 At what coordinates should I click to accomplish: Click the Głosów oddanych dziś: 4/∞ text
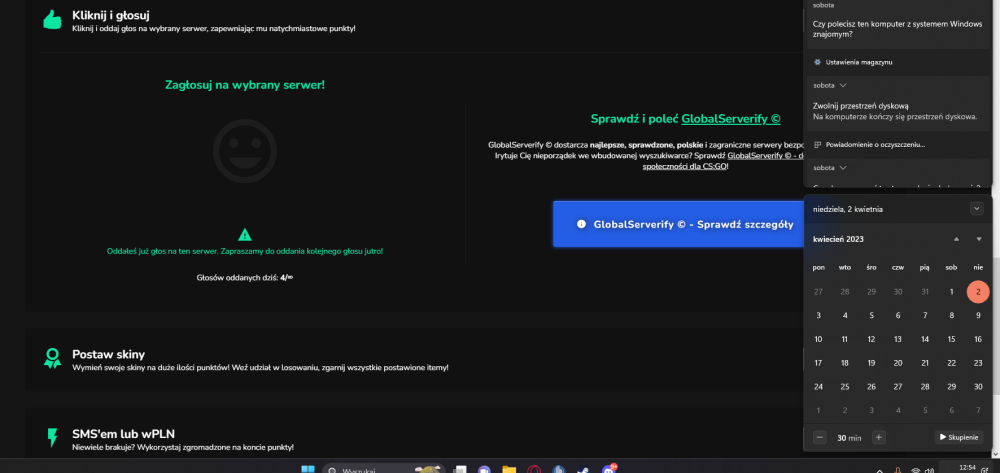pos(245,278)
